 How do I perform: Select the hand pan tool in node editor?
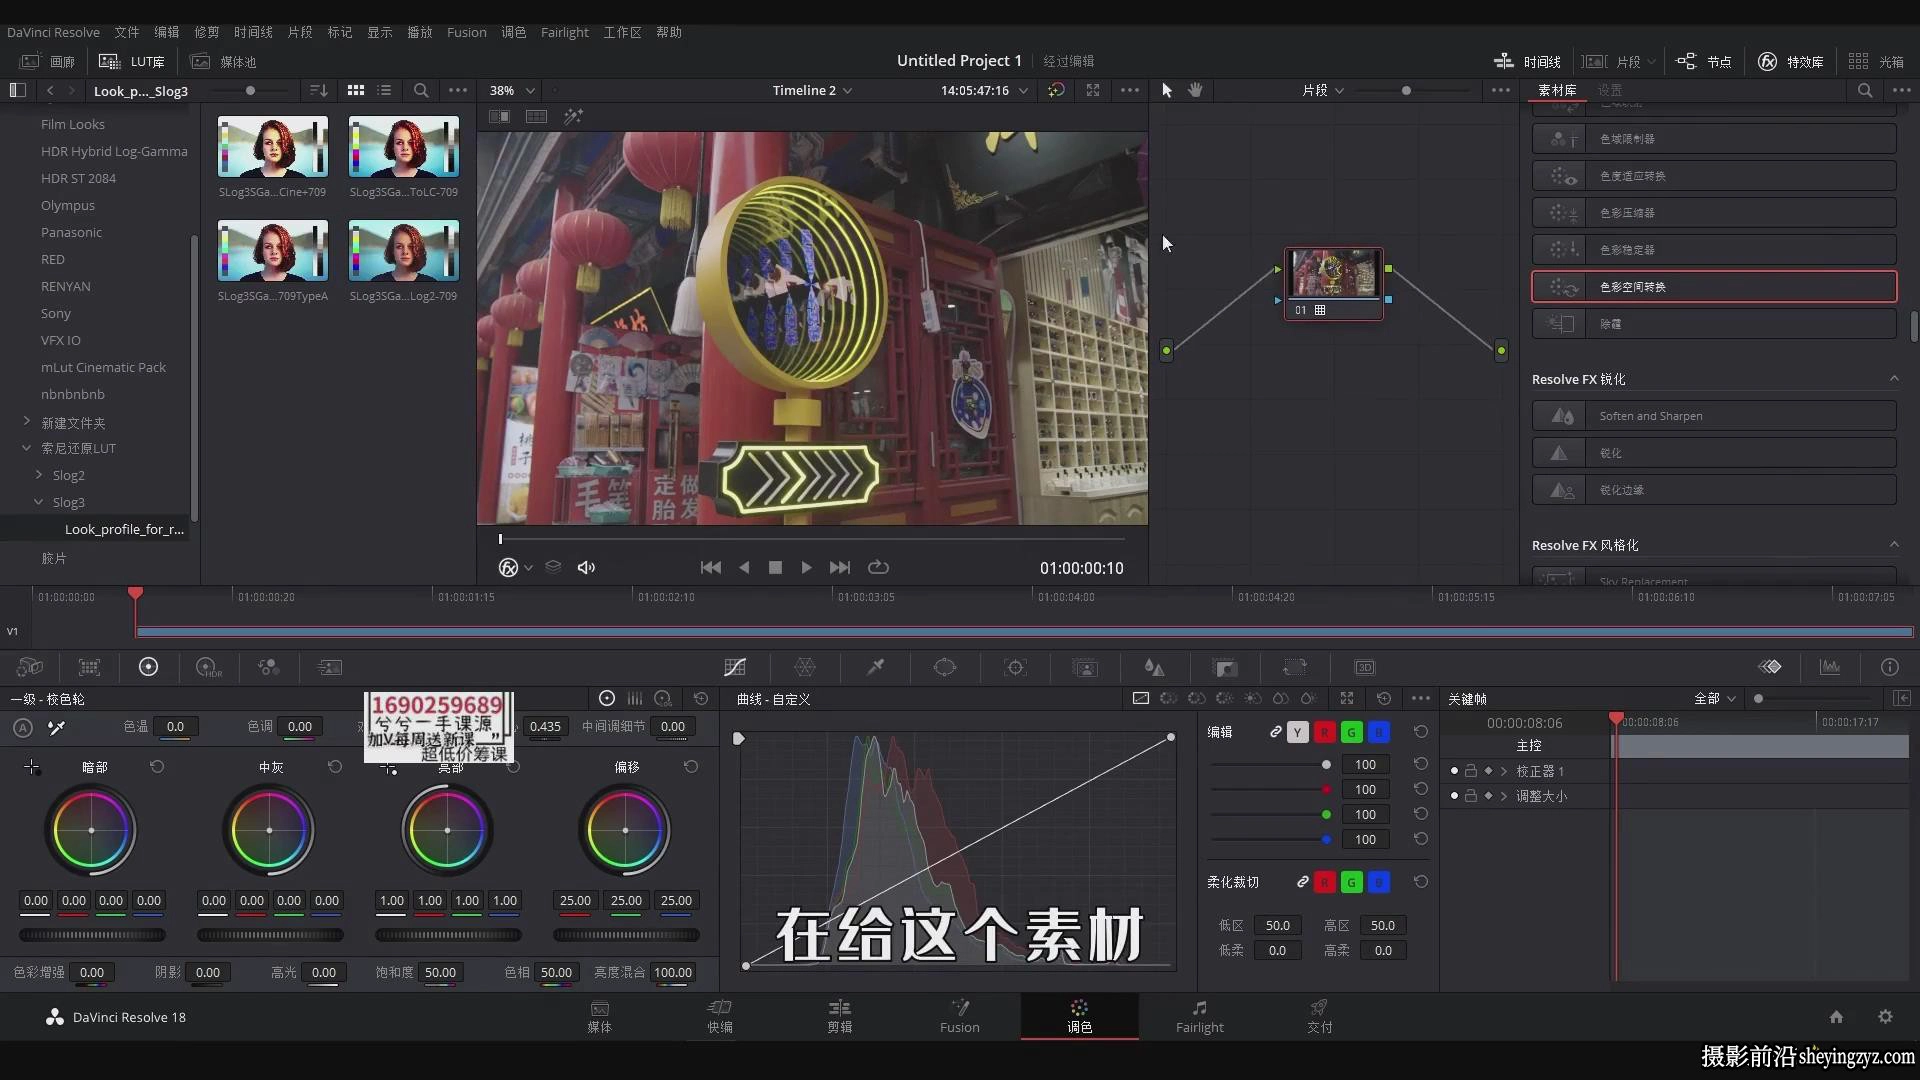coord(1195,90)
